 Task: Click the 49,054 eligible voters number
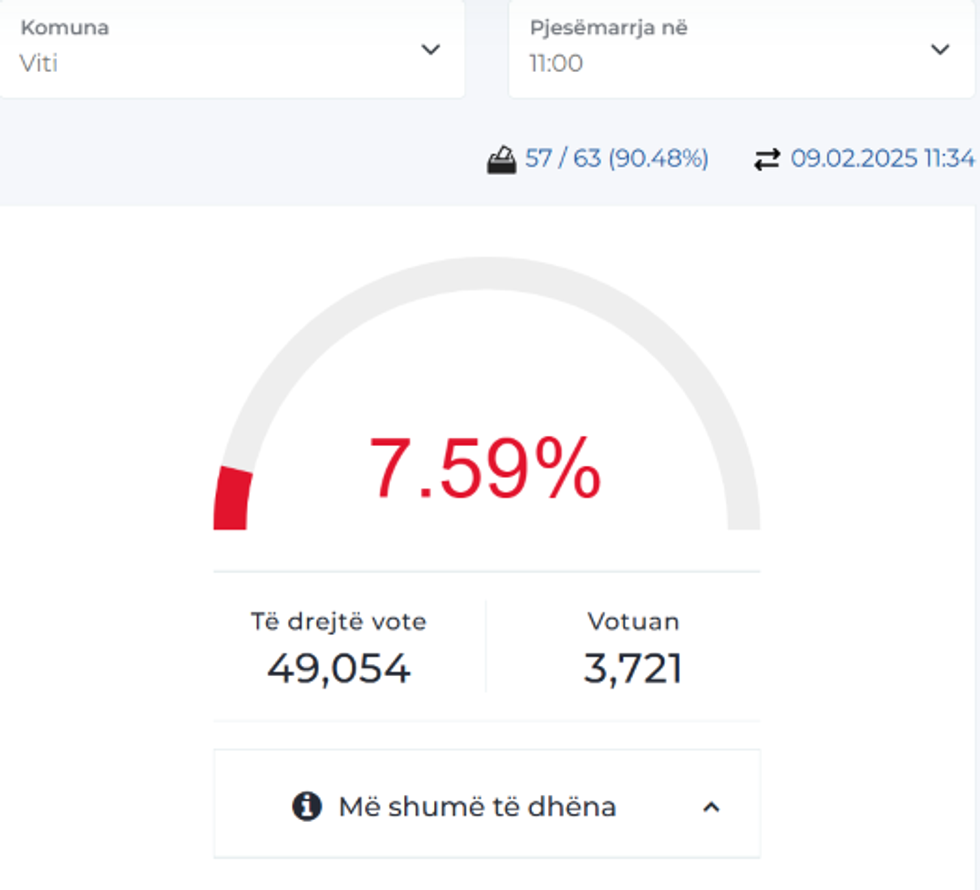pos(338,668)
